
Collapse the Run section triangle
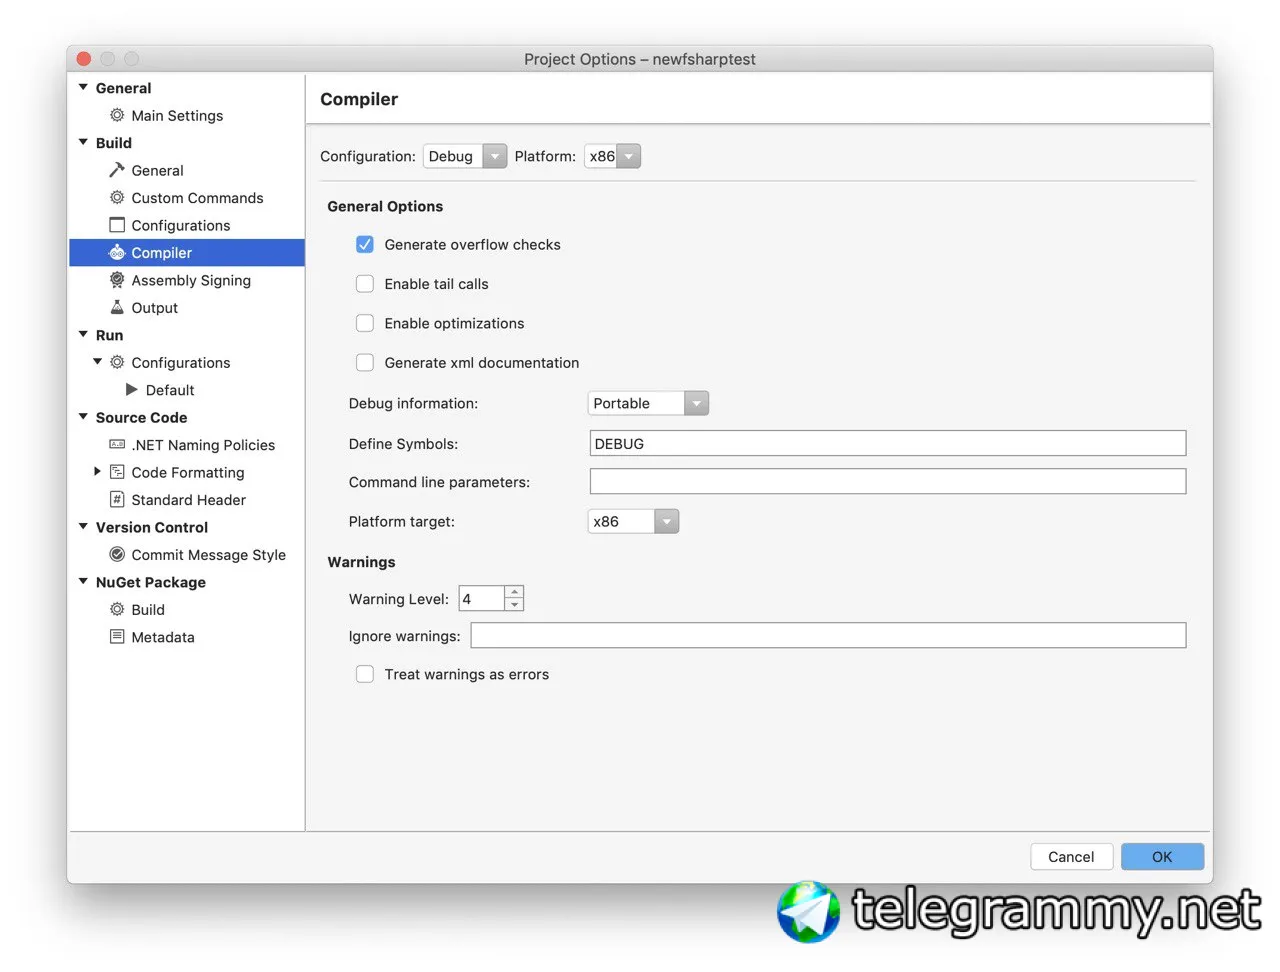[x=83, y=335]
